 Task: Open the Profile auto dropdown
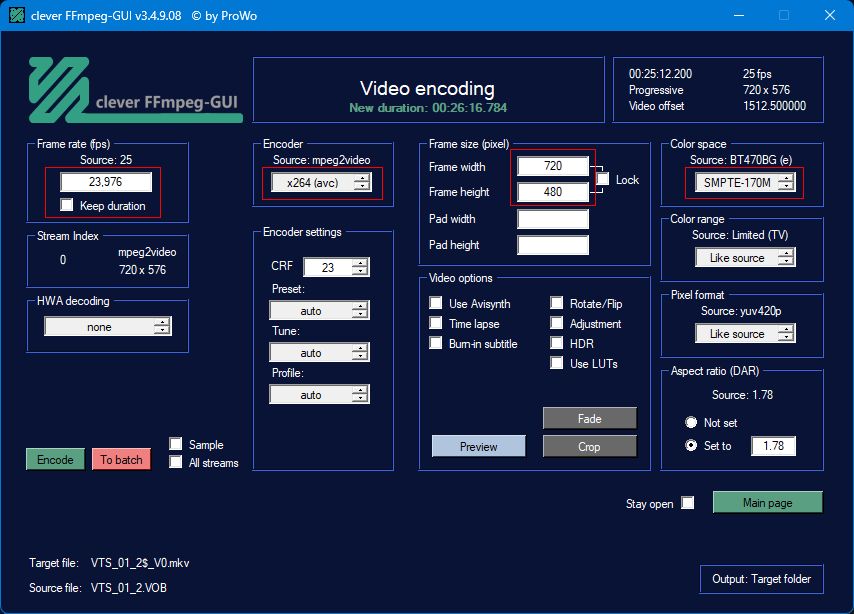[319, 394]
